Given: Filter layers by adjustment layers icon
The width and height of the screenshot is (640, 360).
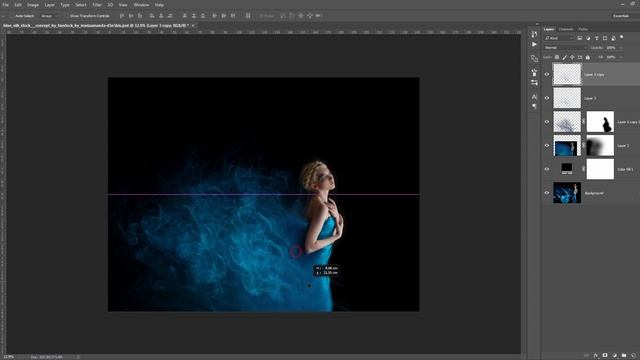Looking at the screenshot, I should [x=588, y=38].
